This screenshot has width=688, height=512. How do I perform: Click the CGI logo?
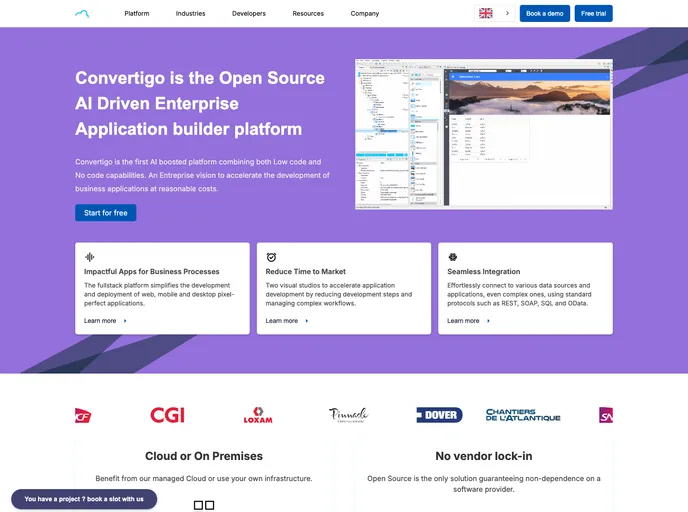pos(167,415)
